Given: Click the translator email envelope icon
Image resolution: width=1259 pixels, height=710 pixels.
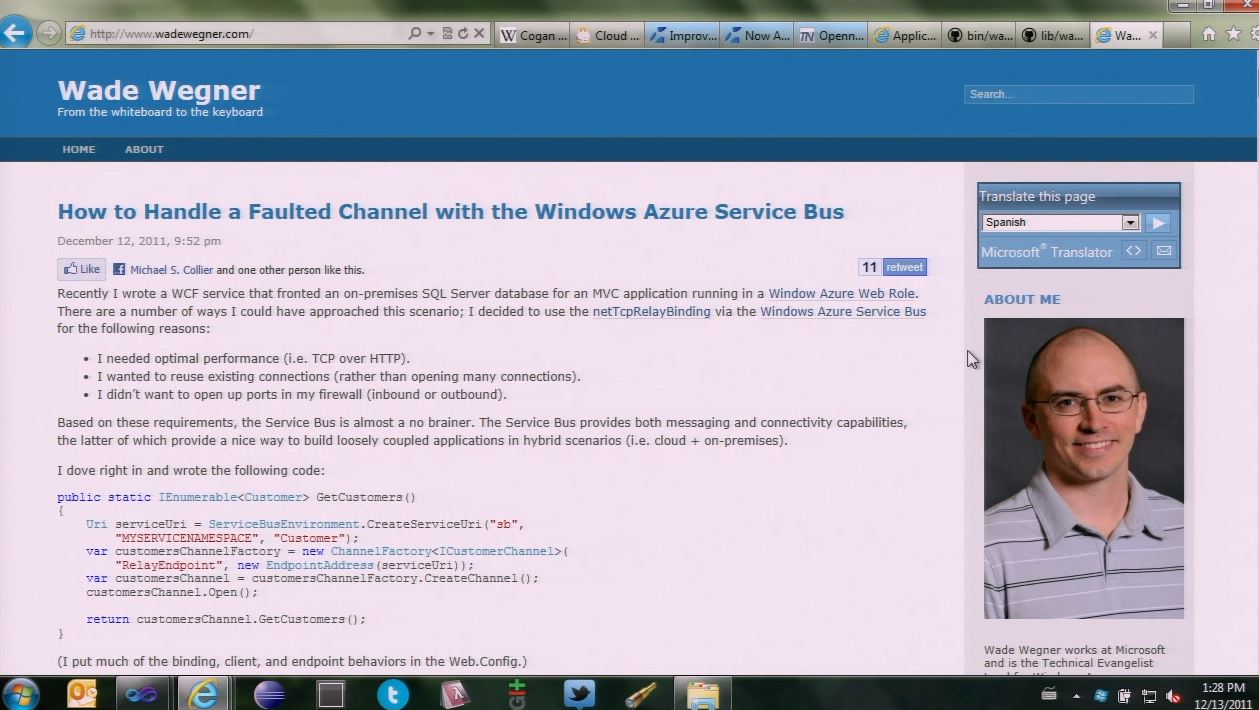Looking at the screenshot, I should (1164, 251).
